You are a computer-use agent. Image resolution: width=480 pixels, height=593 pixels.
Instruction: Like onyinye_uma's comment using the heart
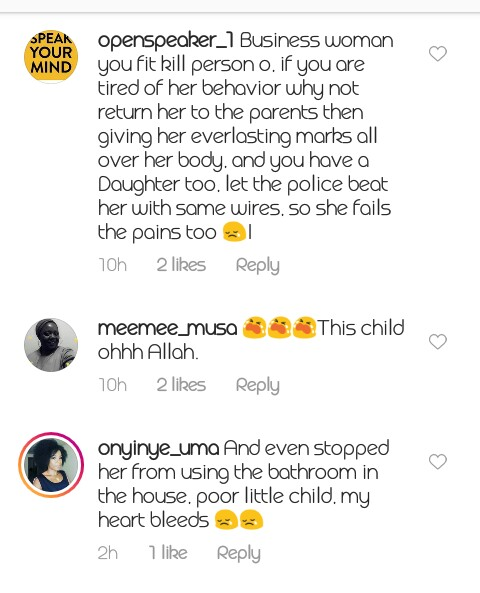(x=438, y=461)
